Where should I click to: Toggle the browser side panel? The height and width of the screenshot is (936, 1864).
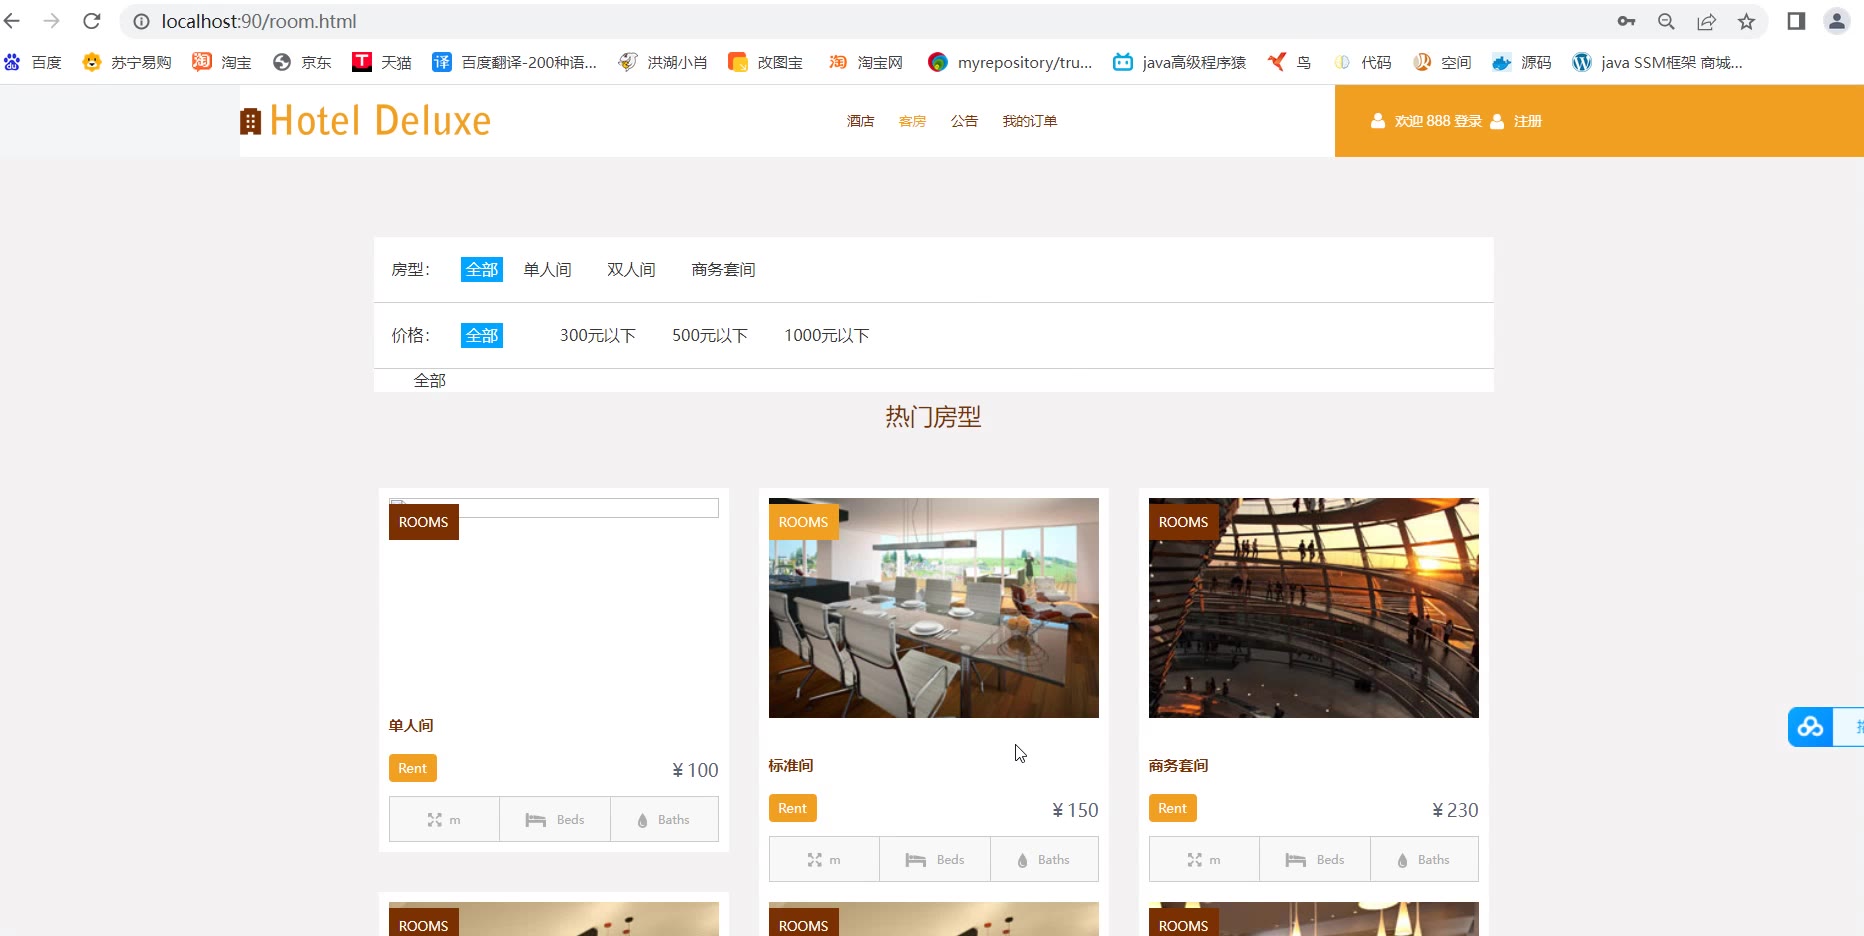(x=1796, y=21)
